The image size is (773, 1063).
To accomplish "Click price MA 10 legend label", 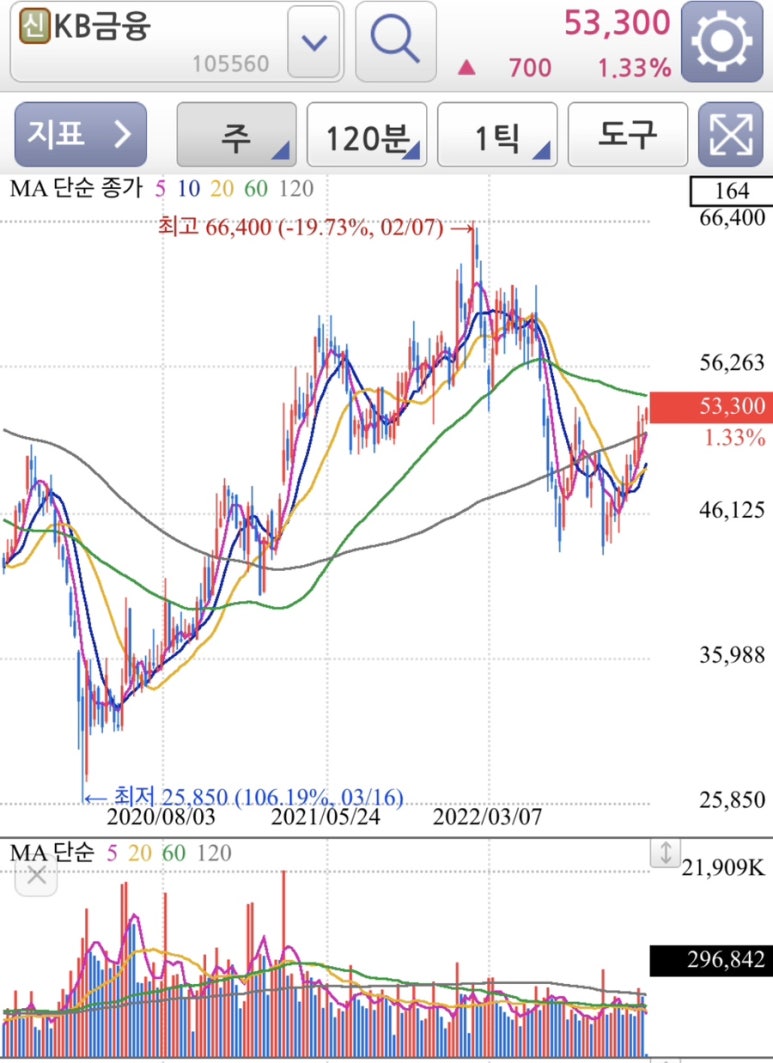I will click(189, 188).
